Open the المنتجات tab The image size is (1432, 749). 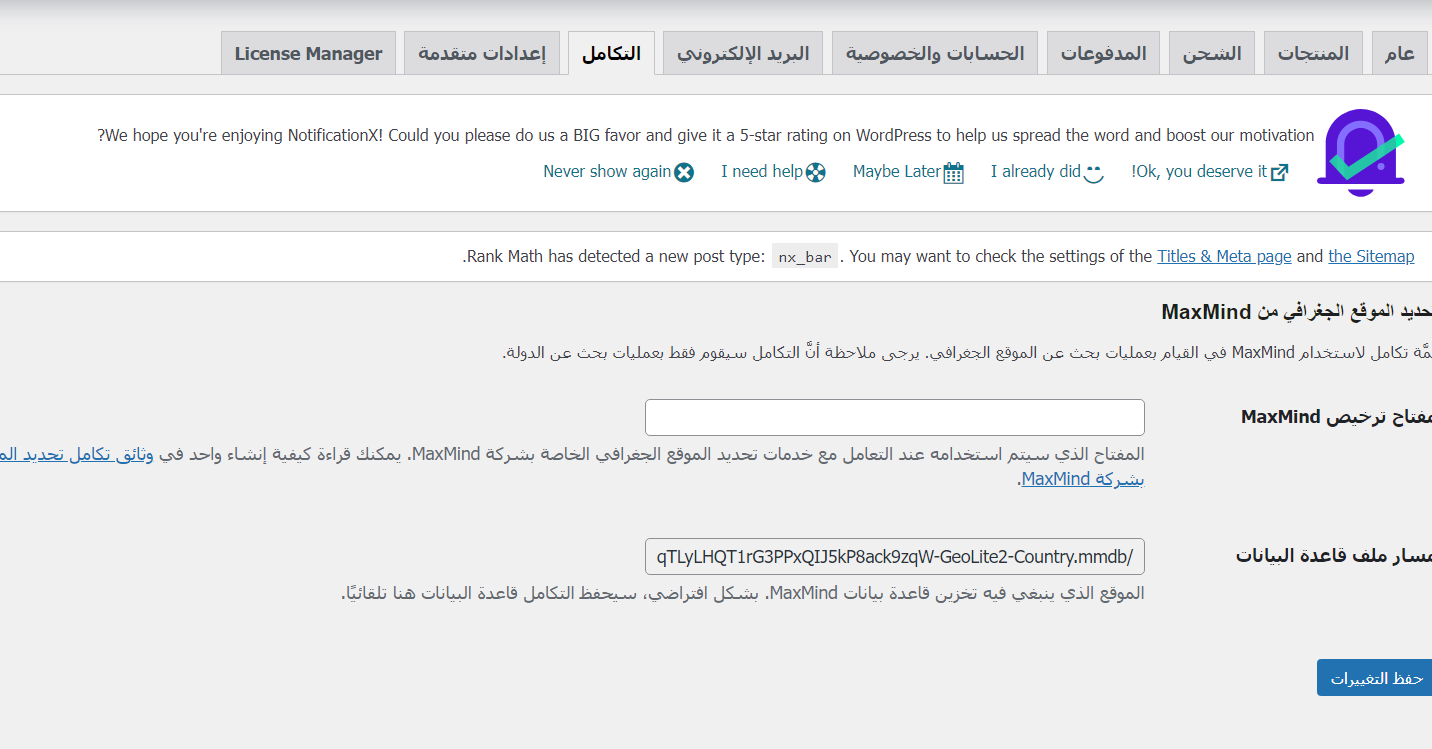point(1313,53)
